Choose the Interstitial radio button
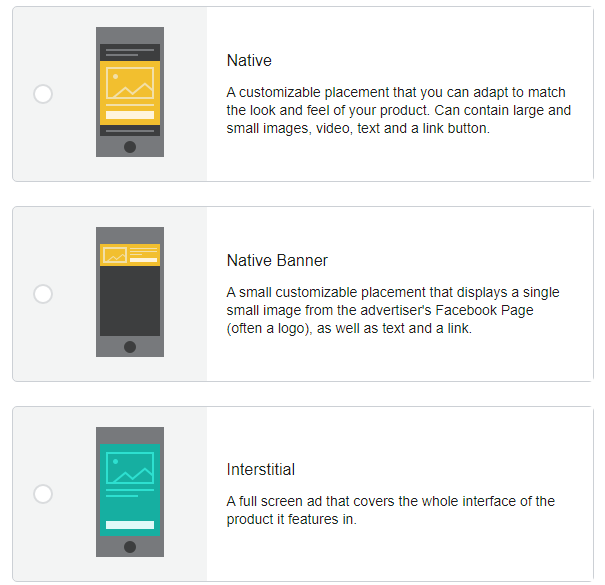 43,494
